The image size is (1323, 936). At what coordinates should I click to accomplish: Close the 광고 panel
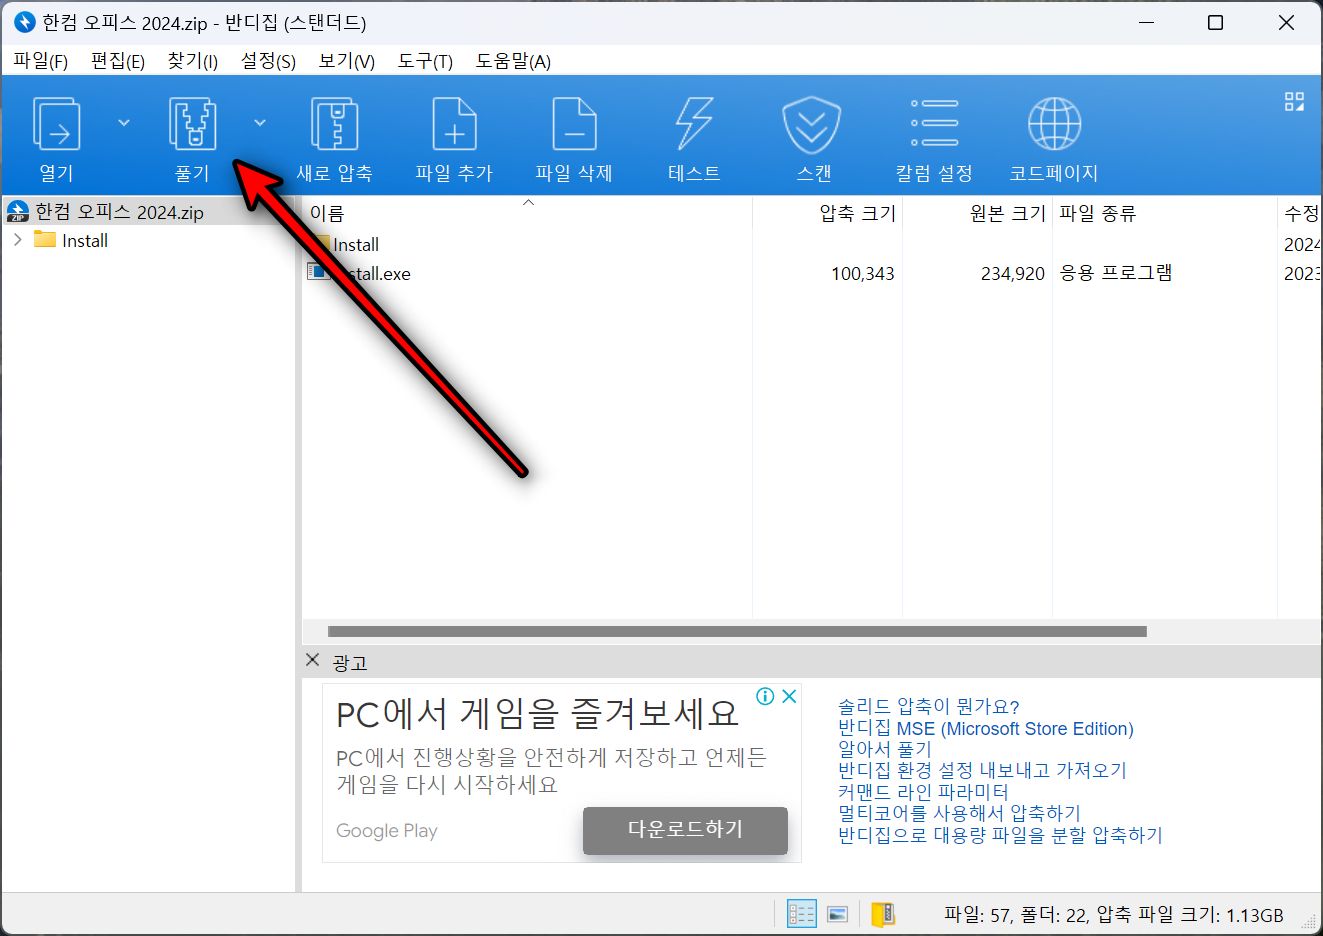(312, 660)
